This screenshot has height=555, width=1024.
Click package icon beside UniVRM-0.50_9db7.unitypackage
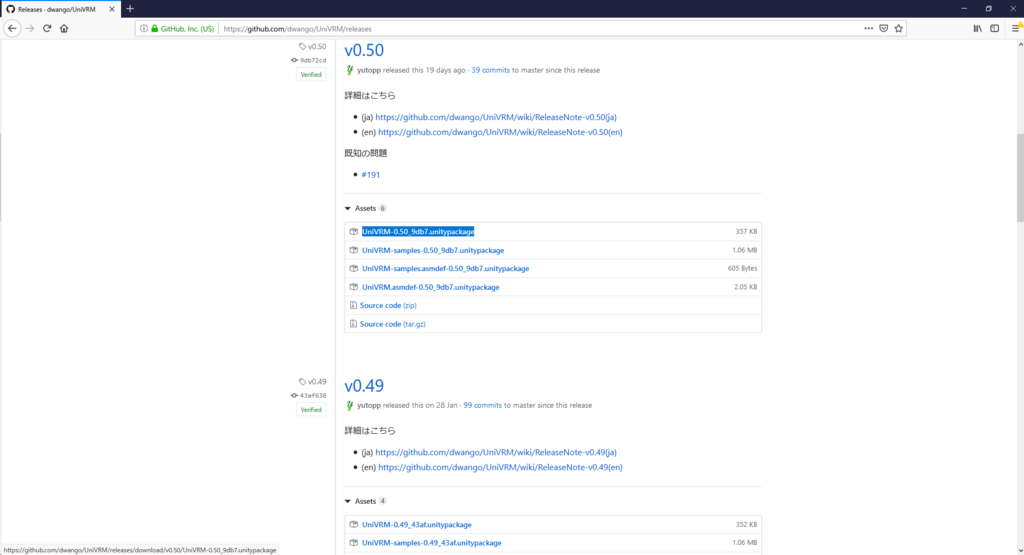pos(353,232)
